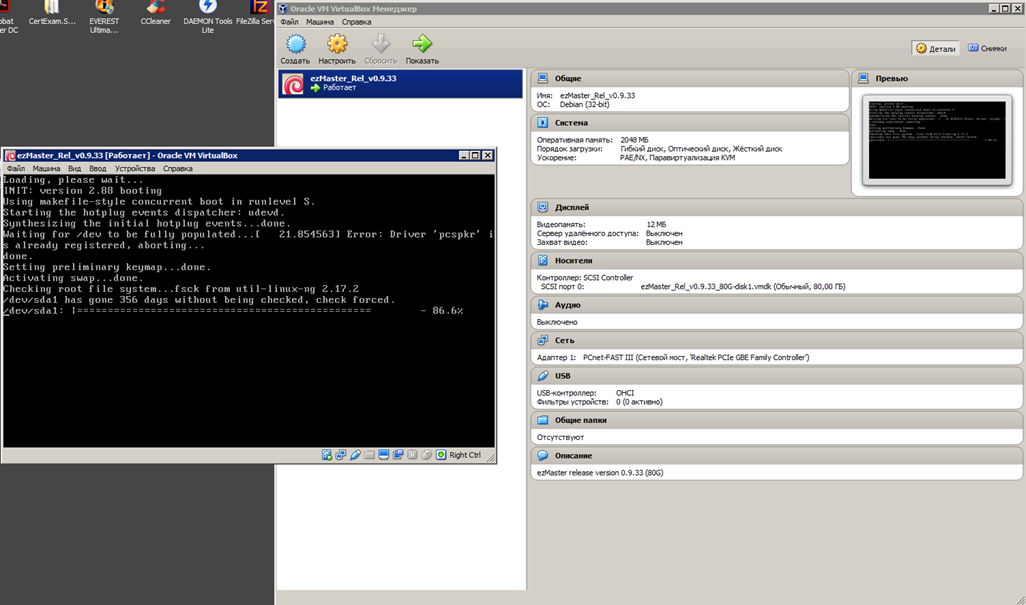The width and height of the screenshot is (1026, 605).
Task: Open the Общие section header
Action: pos(690,78)
